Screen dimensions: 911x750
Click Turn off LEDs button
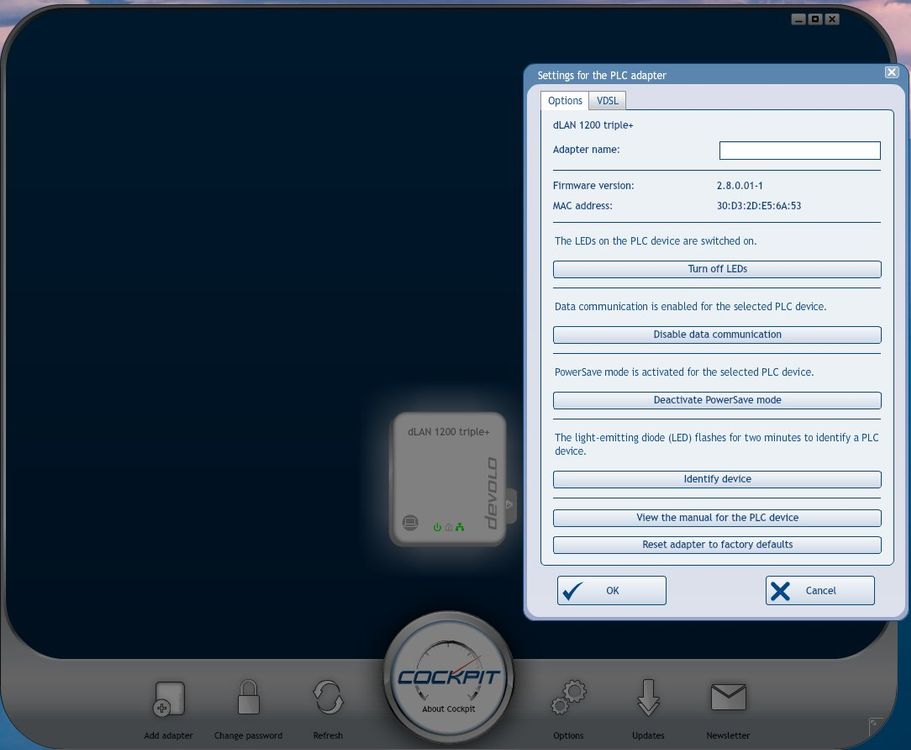717,269
